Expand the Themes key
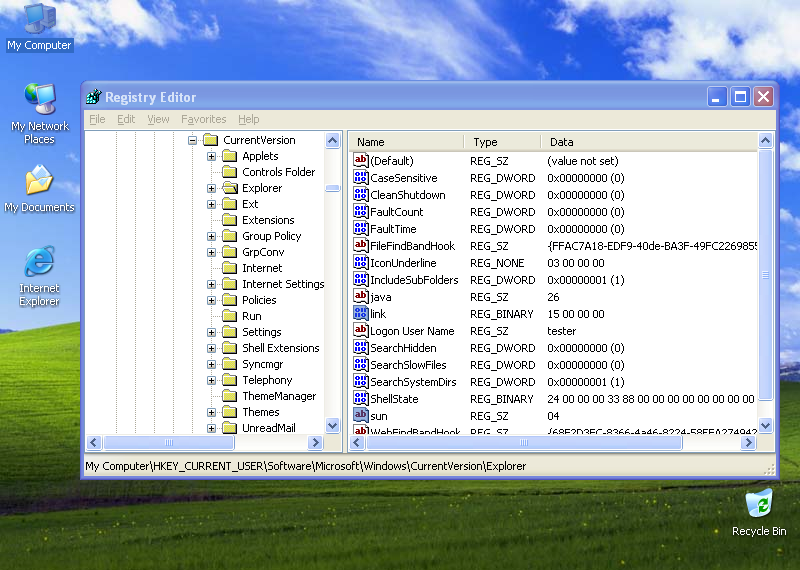The width and height of the screenshot is (800, 570). pyautogui.click(x=211, y=412)
